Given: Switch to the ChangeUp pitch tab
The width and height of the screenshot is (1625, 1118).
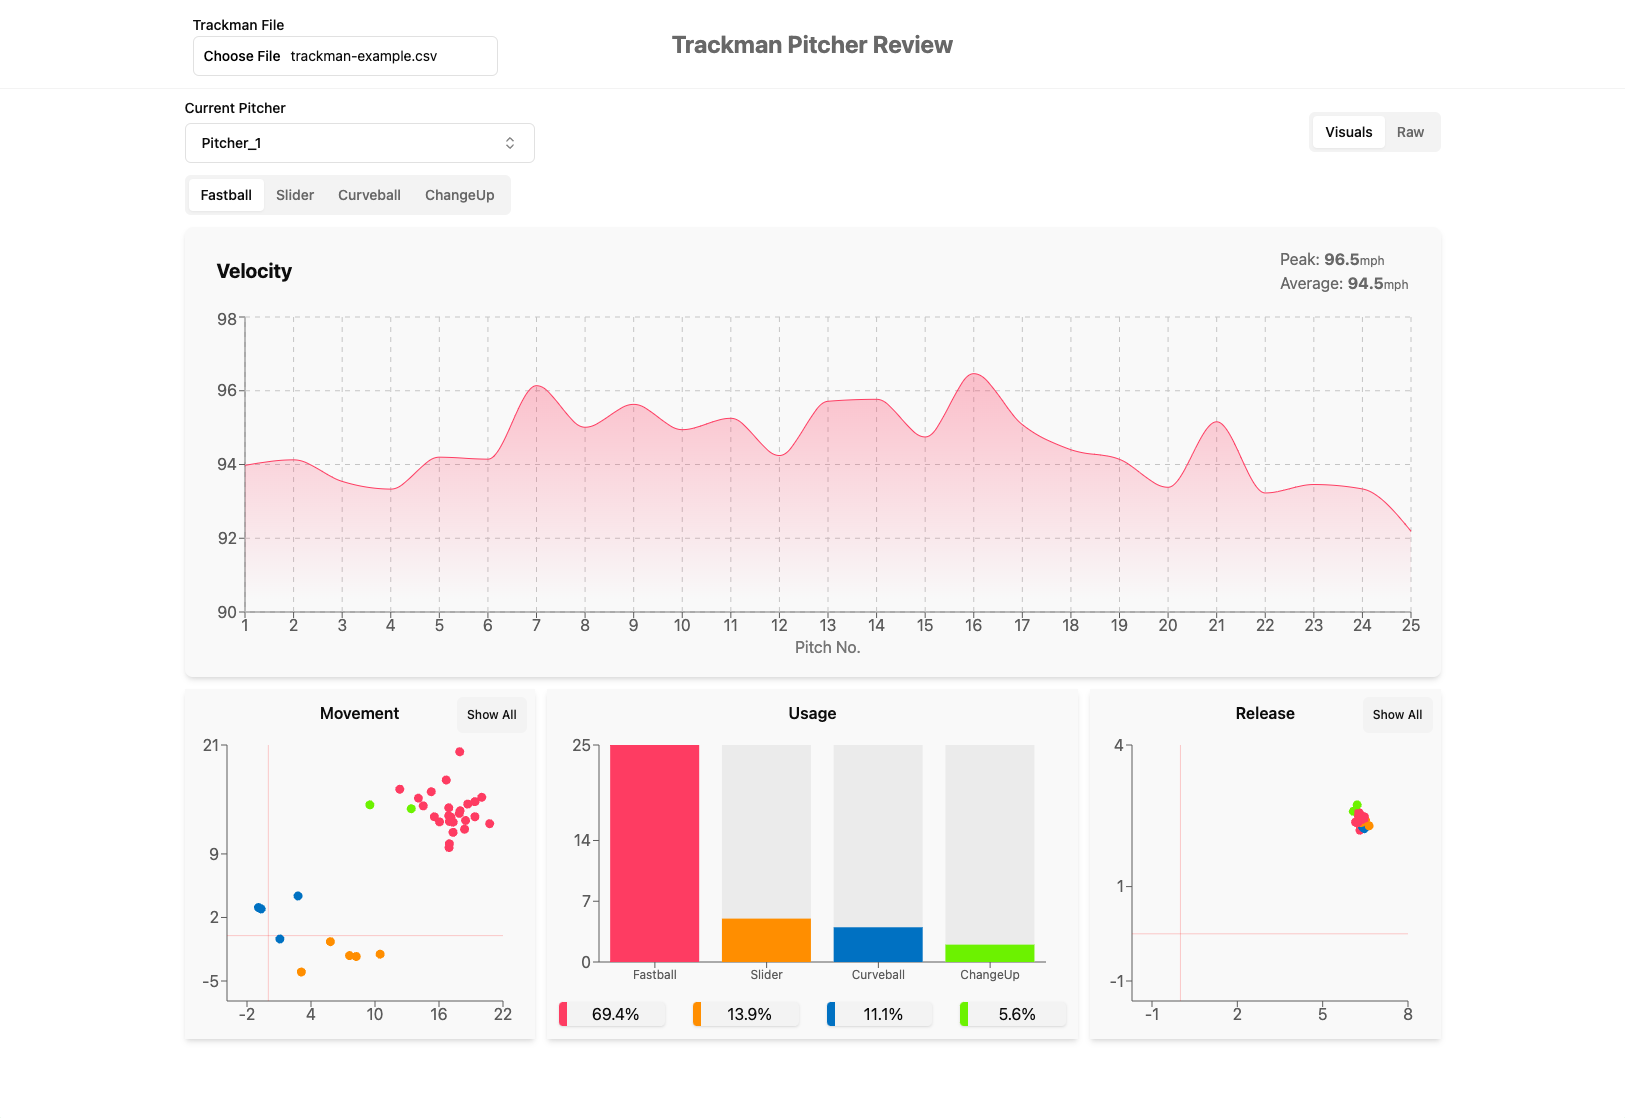Looking at the screenshot, I should click(x=460, y=195).
